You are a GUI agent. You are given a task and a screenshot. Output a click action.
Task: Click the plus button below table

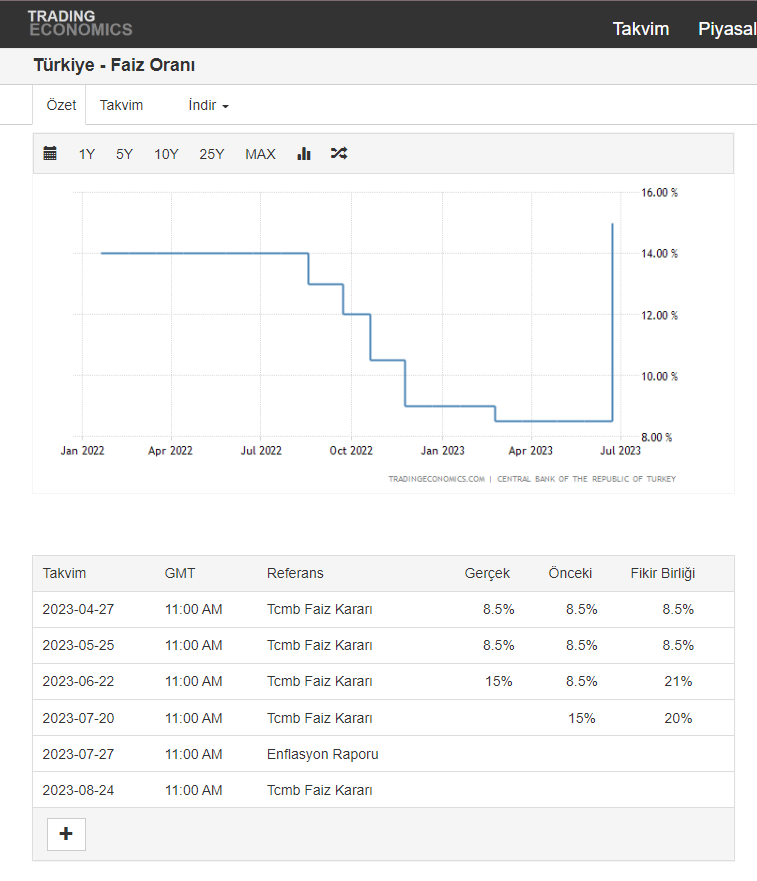click(66, 834)
